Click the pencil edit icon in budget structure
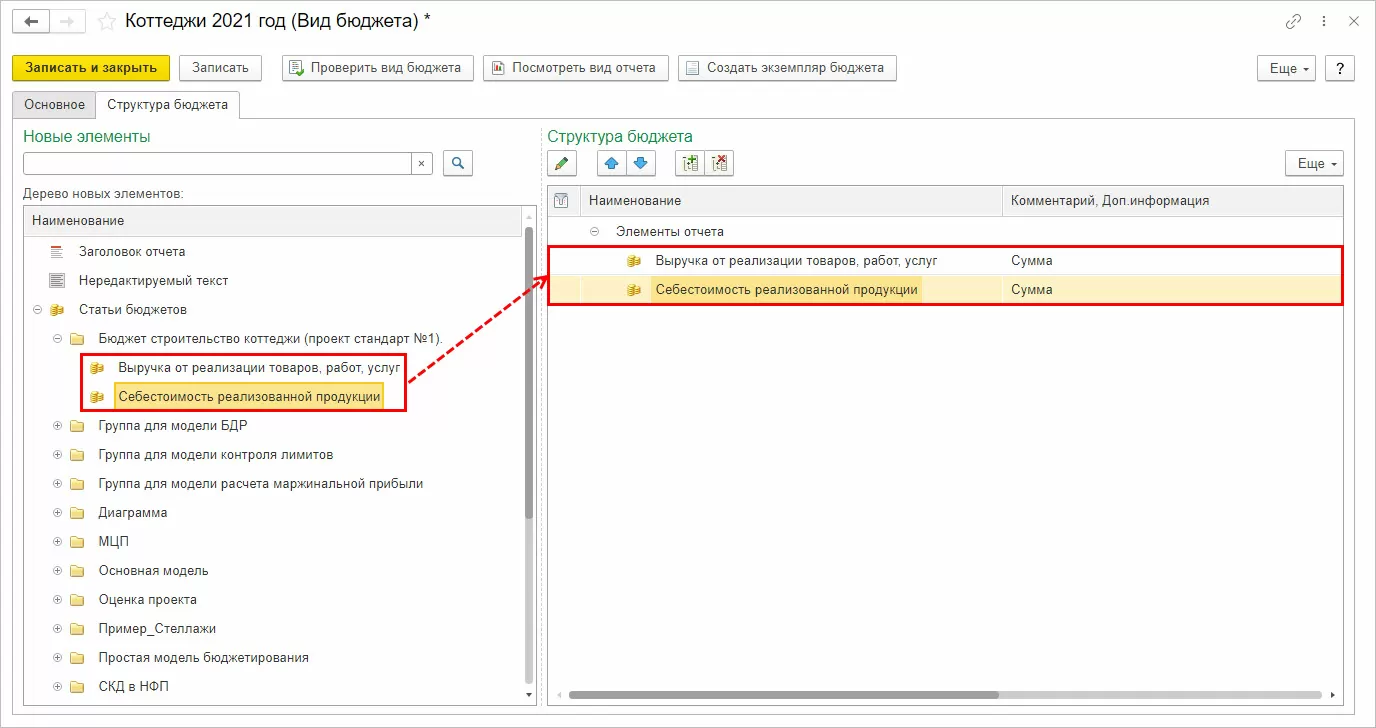This screenshot has width=1376, height=728. click(x=562, y=164)
